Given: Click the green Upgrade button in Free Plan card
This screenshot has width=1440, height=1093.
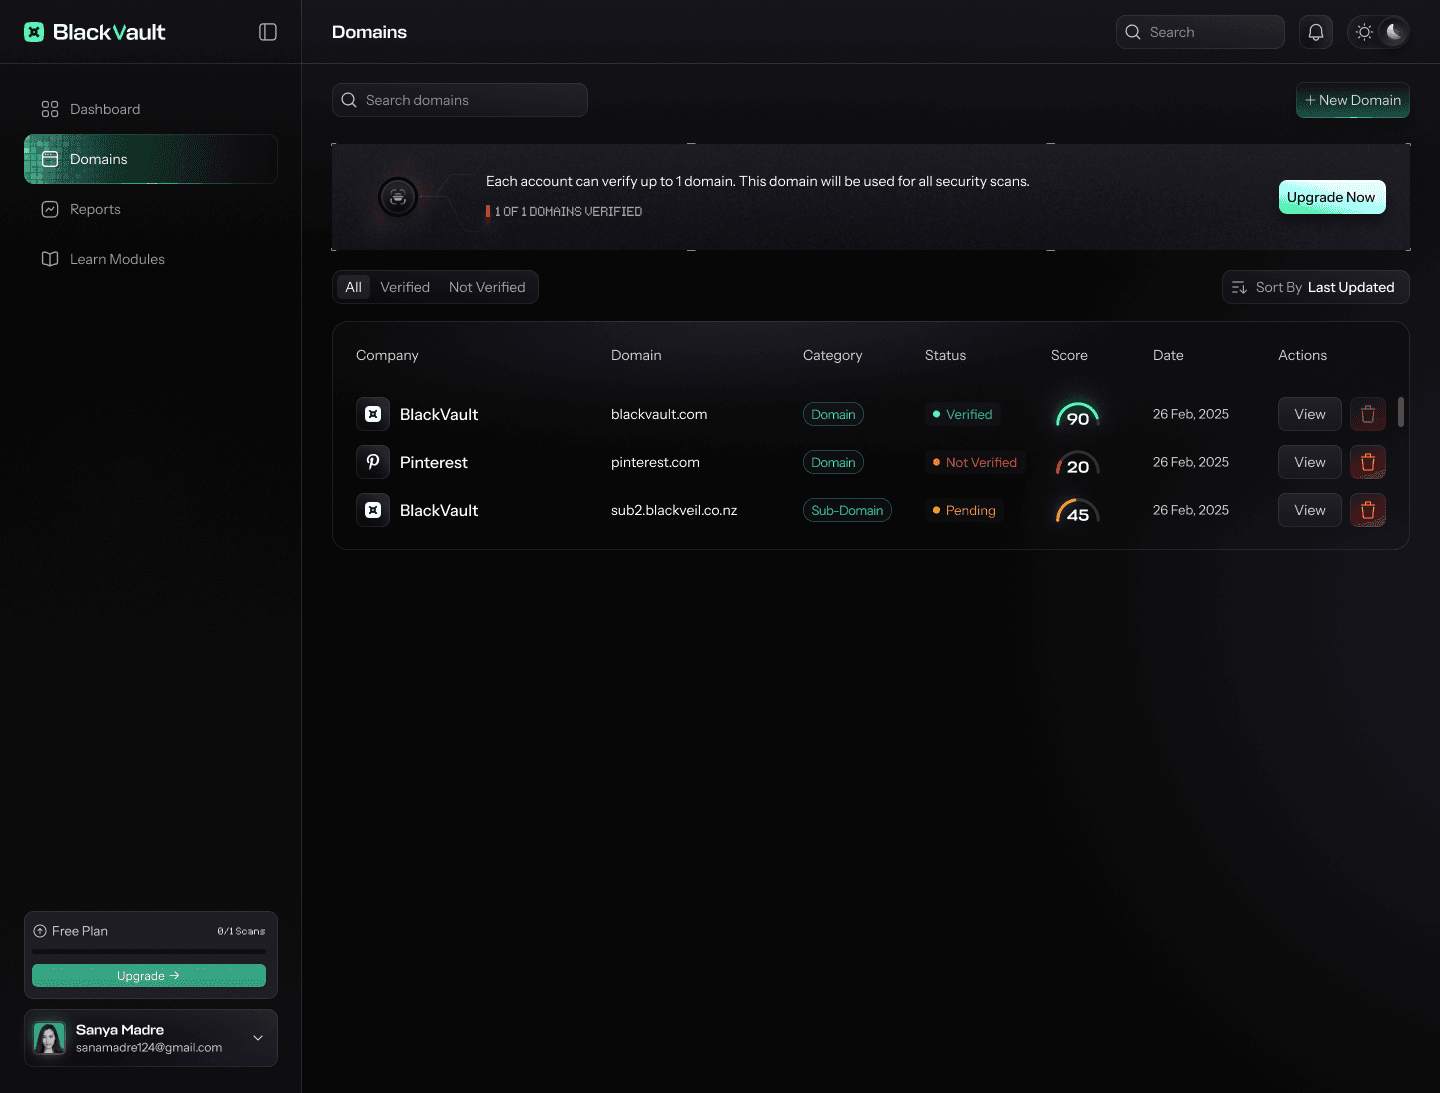Looking at the screenshot, I should (x=149, y=976).
